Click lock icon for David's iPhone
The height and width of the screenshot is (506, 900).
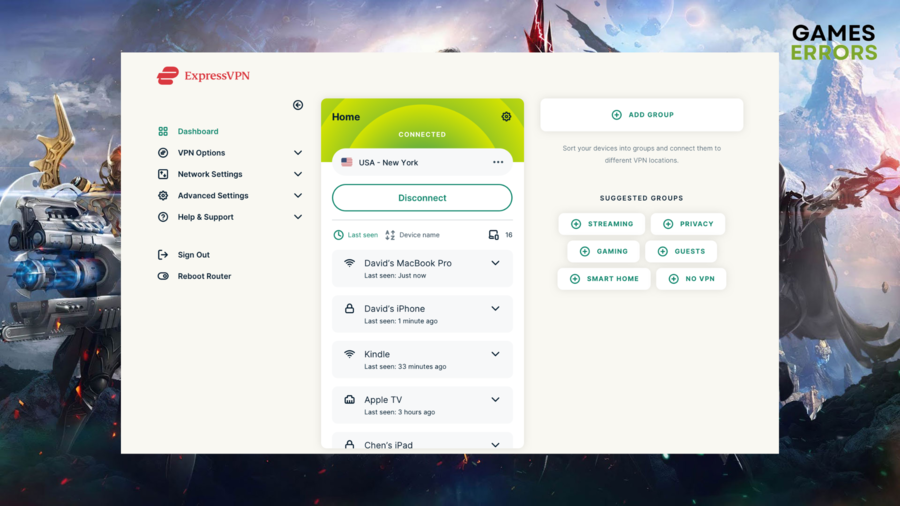pyautogui.click(x=349, y=309)
